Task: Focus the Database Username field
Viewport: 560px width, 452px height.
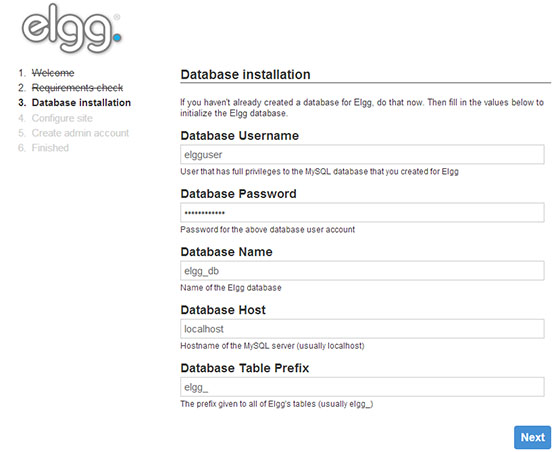Action: click(362, 155)
